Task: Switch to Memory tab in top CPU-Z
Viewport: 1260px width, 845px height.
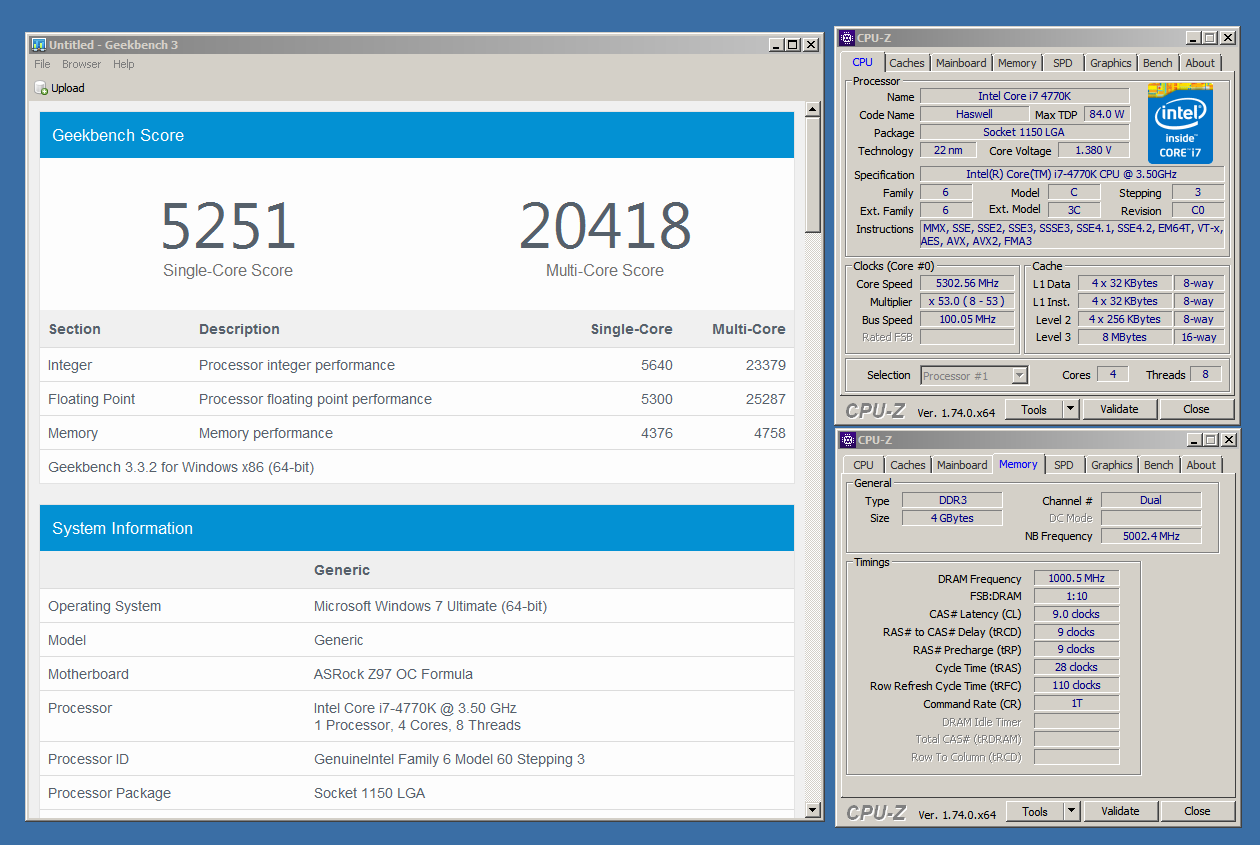Action: (1017, 63)
